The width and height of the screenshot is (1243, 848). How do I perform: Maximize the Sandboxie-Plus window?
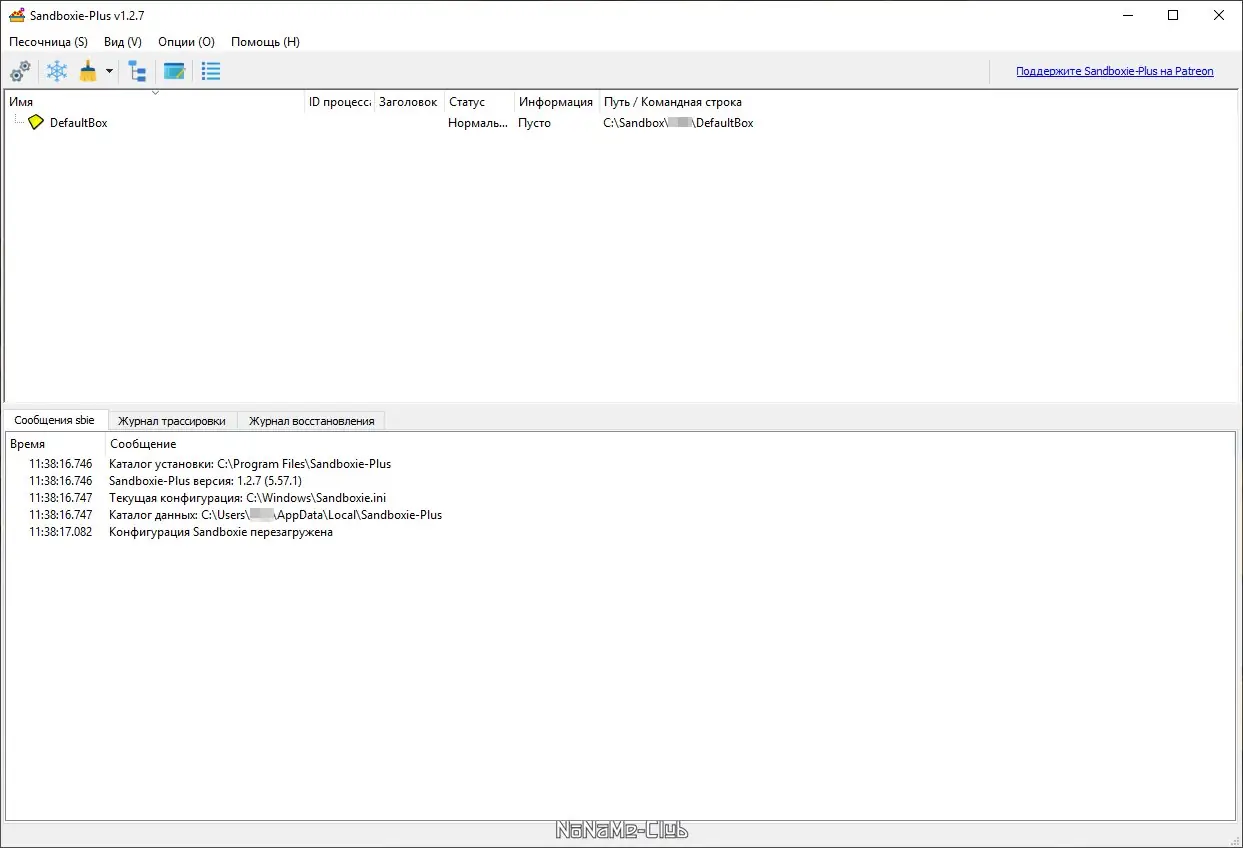(1173, 15)
